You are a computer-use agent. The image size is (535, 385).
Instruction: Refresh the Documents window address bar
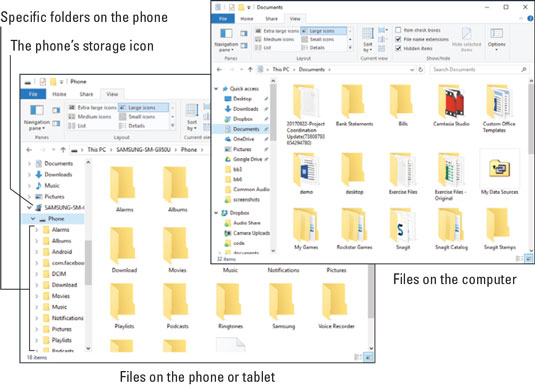(421, 69)
